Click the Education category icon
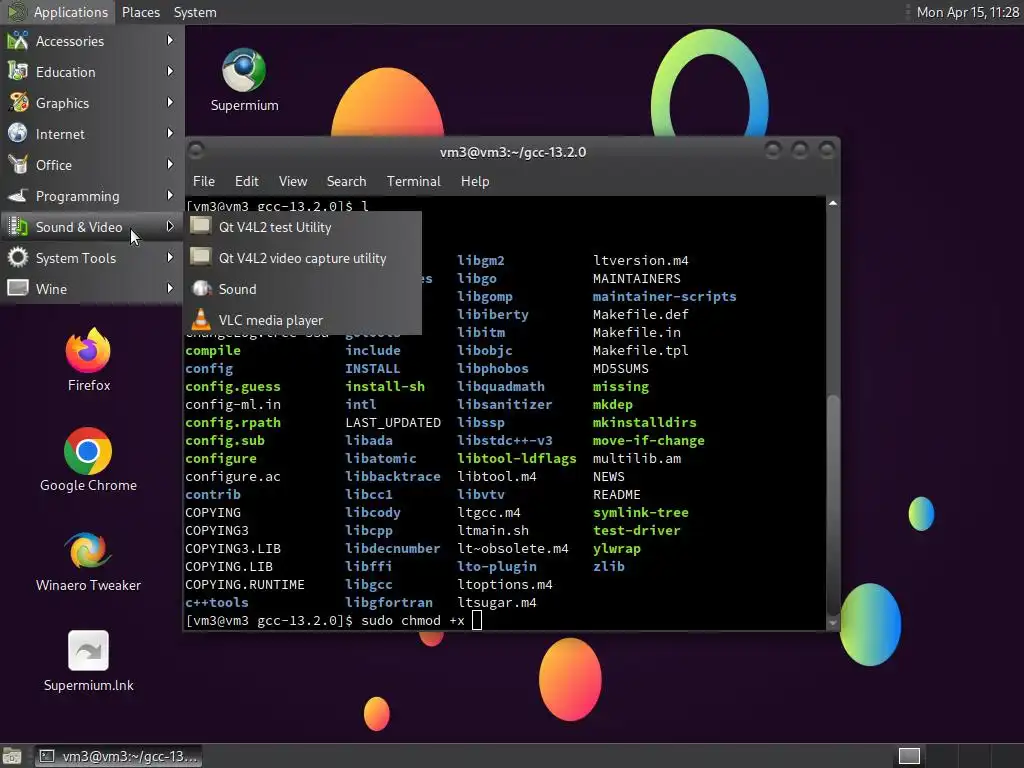 [18, 71]
